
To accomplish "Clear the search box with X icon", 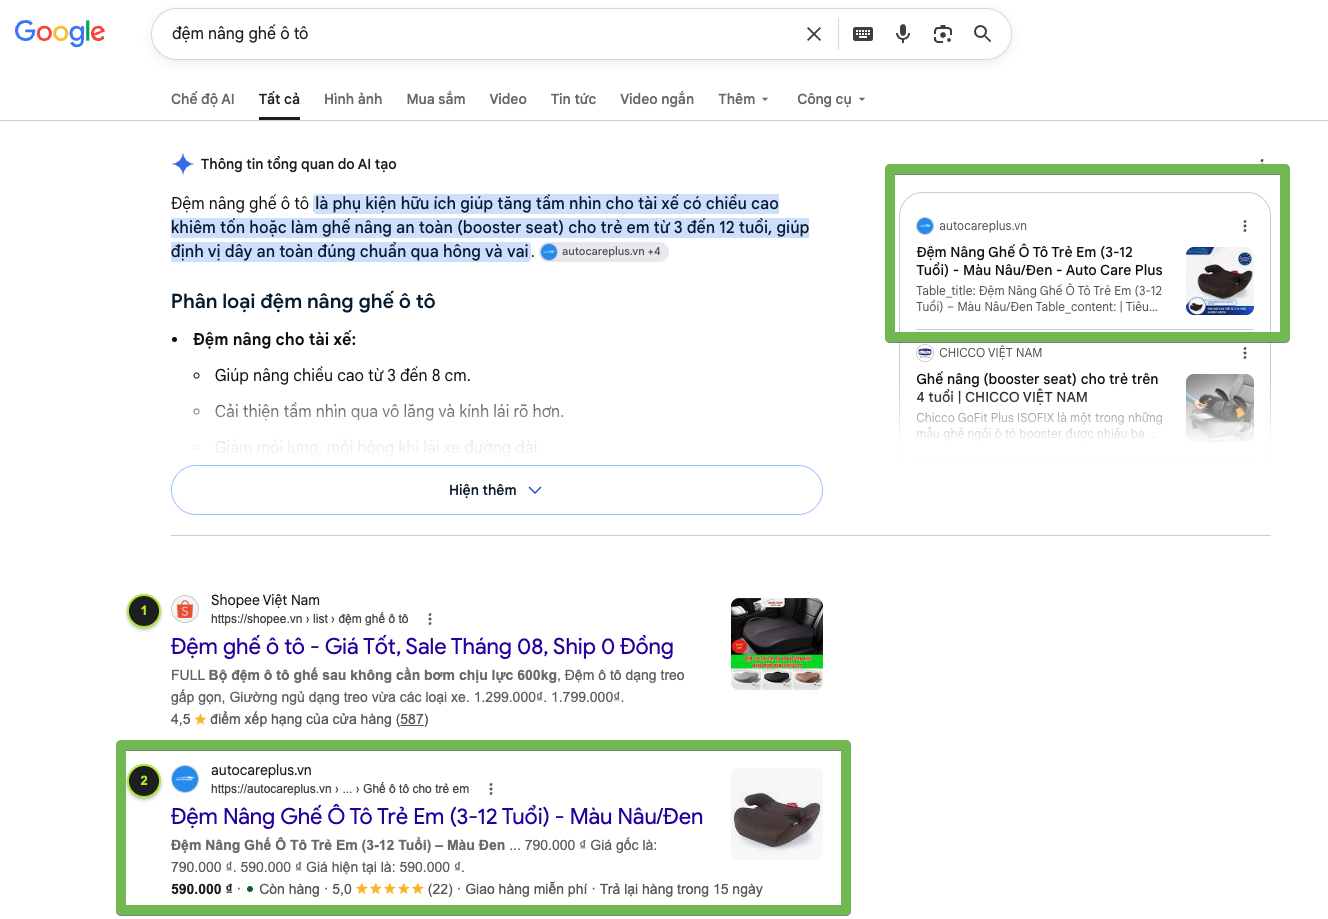I will pyautogui.click(x=814, y=34).
